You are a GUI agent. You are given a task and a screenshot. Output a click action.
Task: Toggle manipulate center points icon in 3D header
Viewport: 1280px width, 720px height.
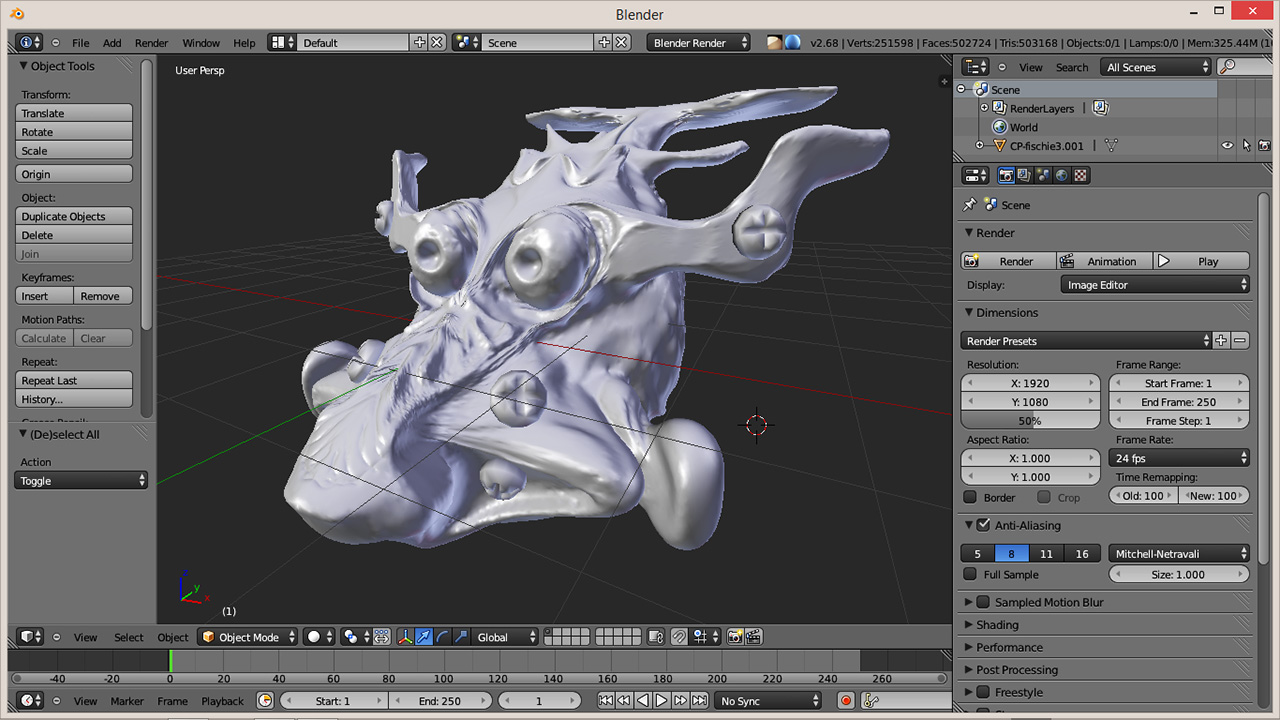click(381, 637)
